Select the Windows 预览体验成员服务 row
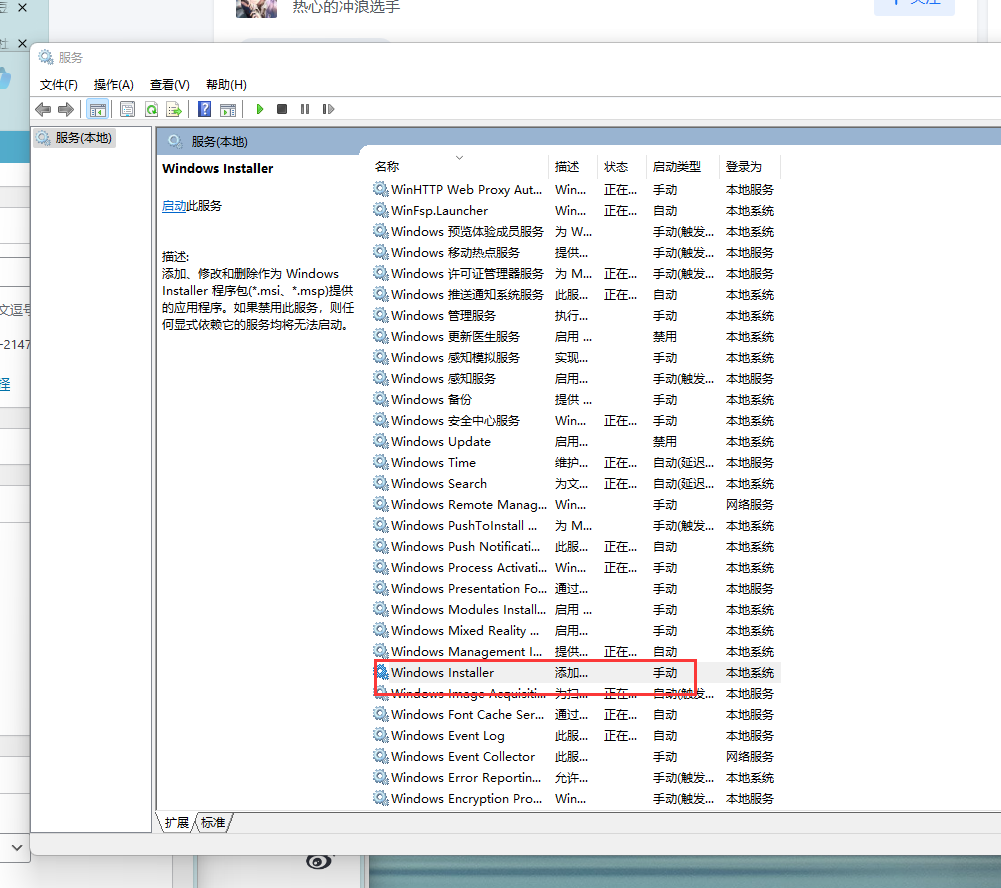This screenshot has height=888, width=1001. click(x=576, y=231)
